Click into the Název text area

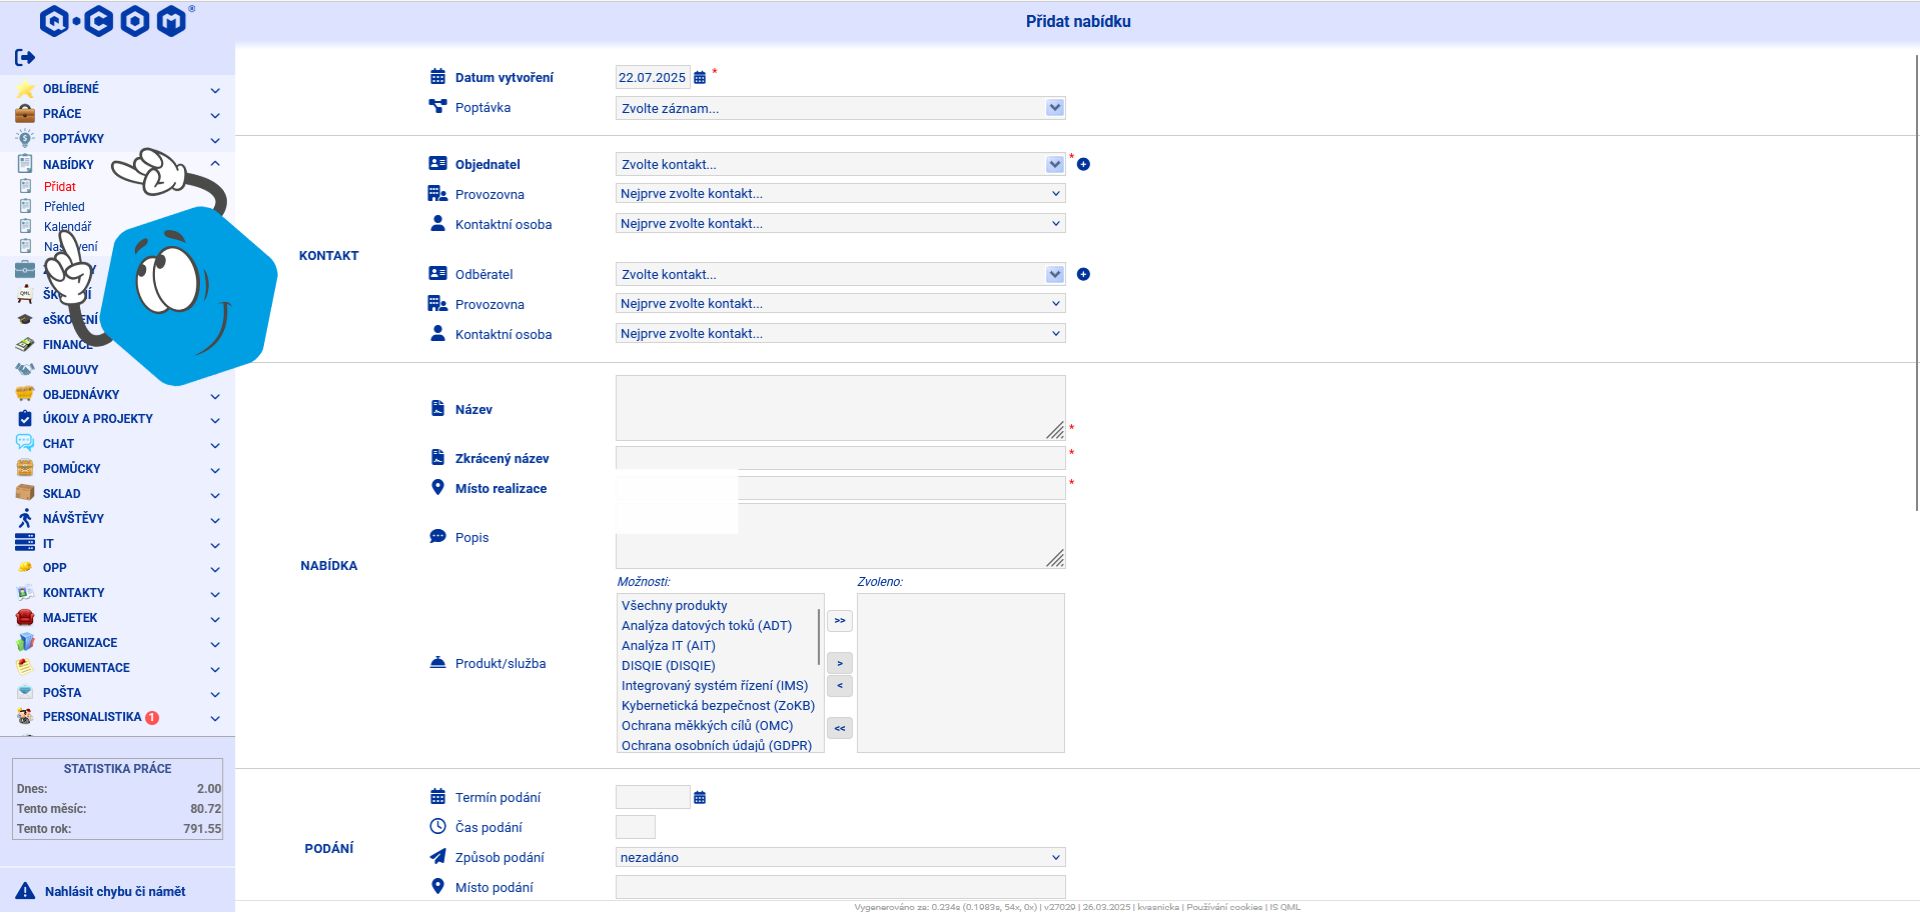pos(841,408)
